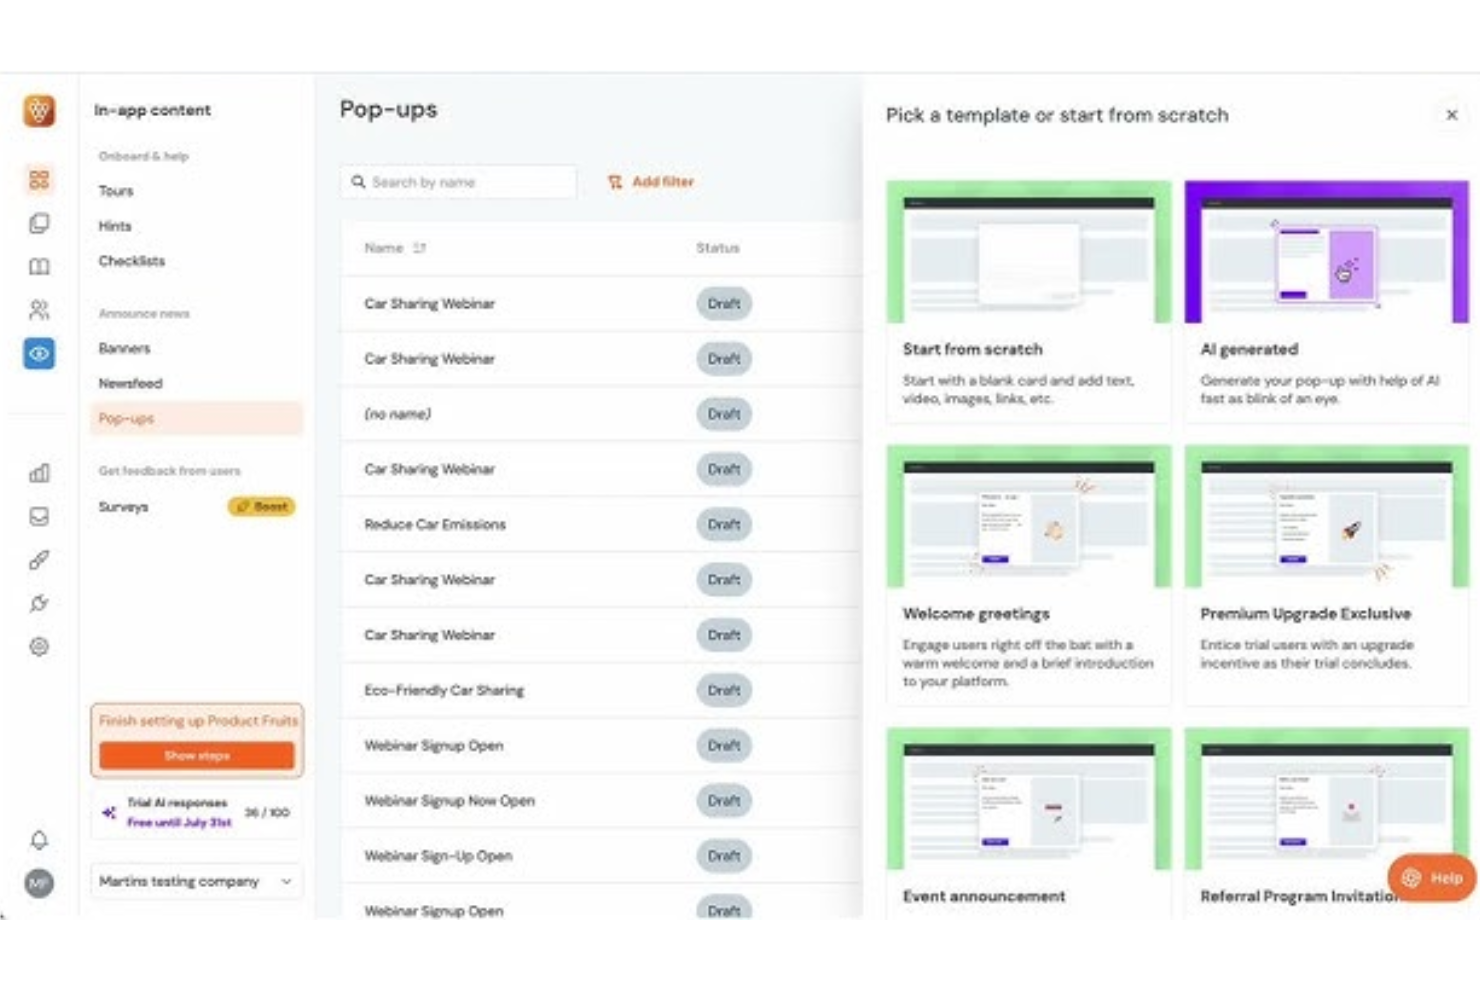Open the analytics bar chart icon

[38, 473]
